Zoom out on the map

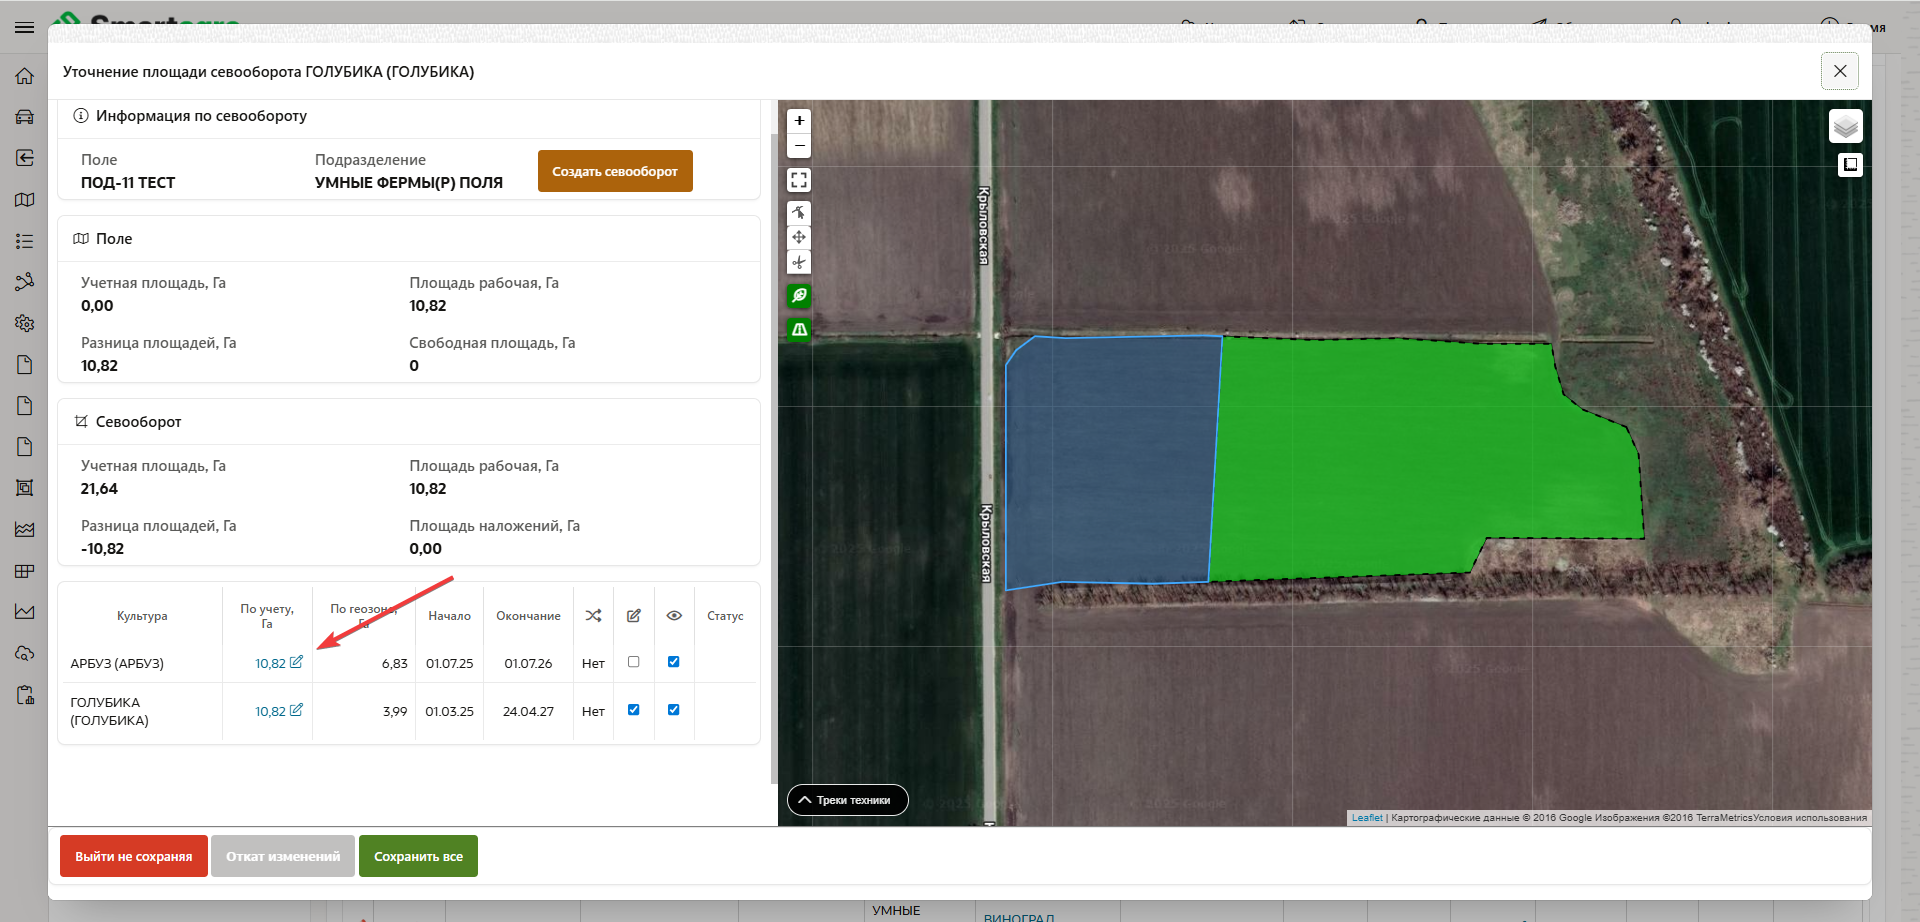coord(799,146)
